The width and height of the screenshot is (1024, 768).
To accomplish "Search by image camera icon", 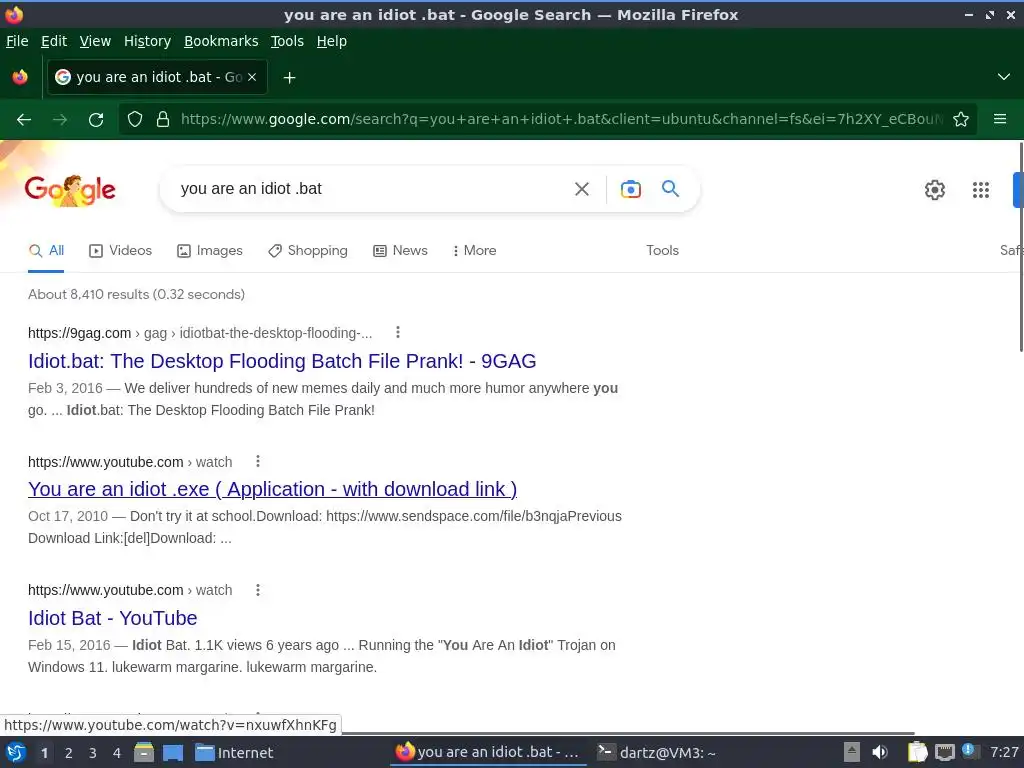I will click(630, 189).
